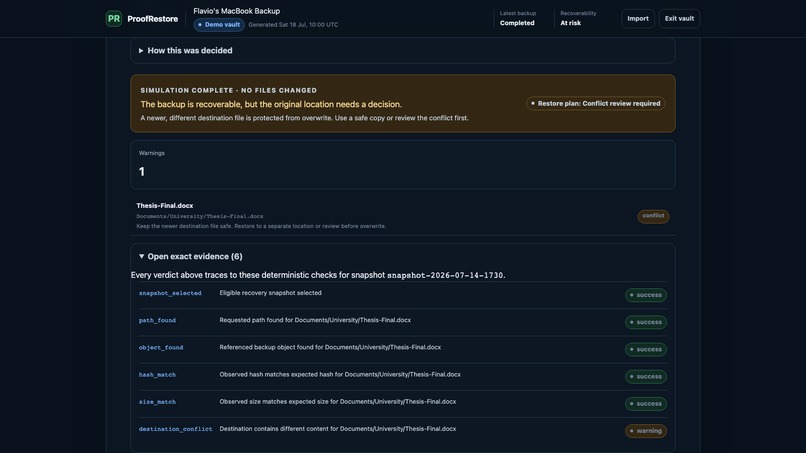
Task: Click 'The backup is recoverable' headline
Action: [271, 104]
